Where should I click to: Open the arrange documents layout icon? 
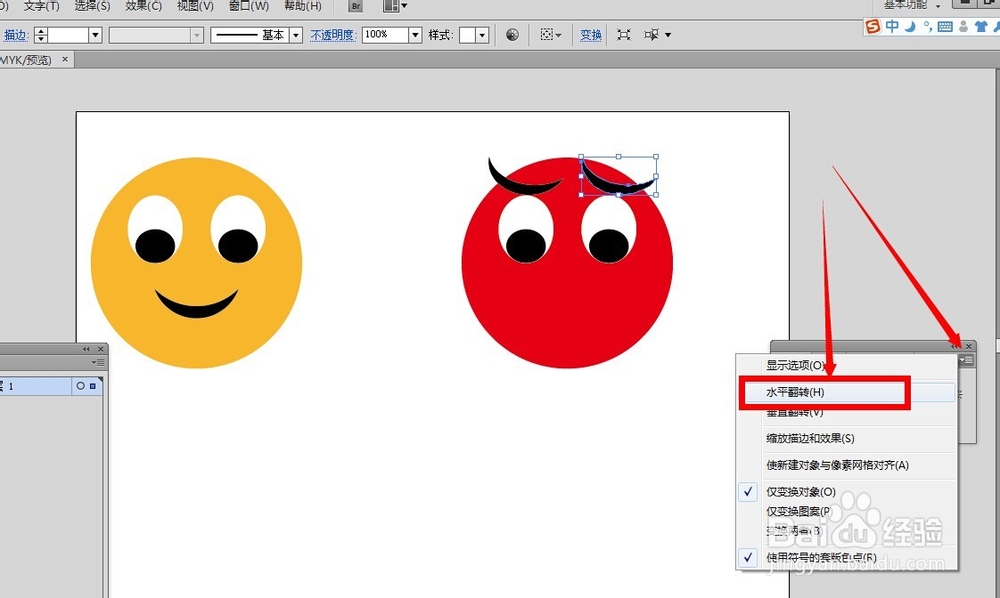394,6
